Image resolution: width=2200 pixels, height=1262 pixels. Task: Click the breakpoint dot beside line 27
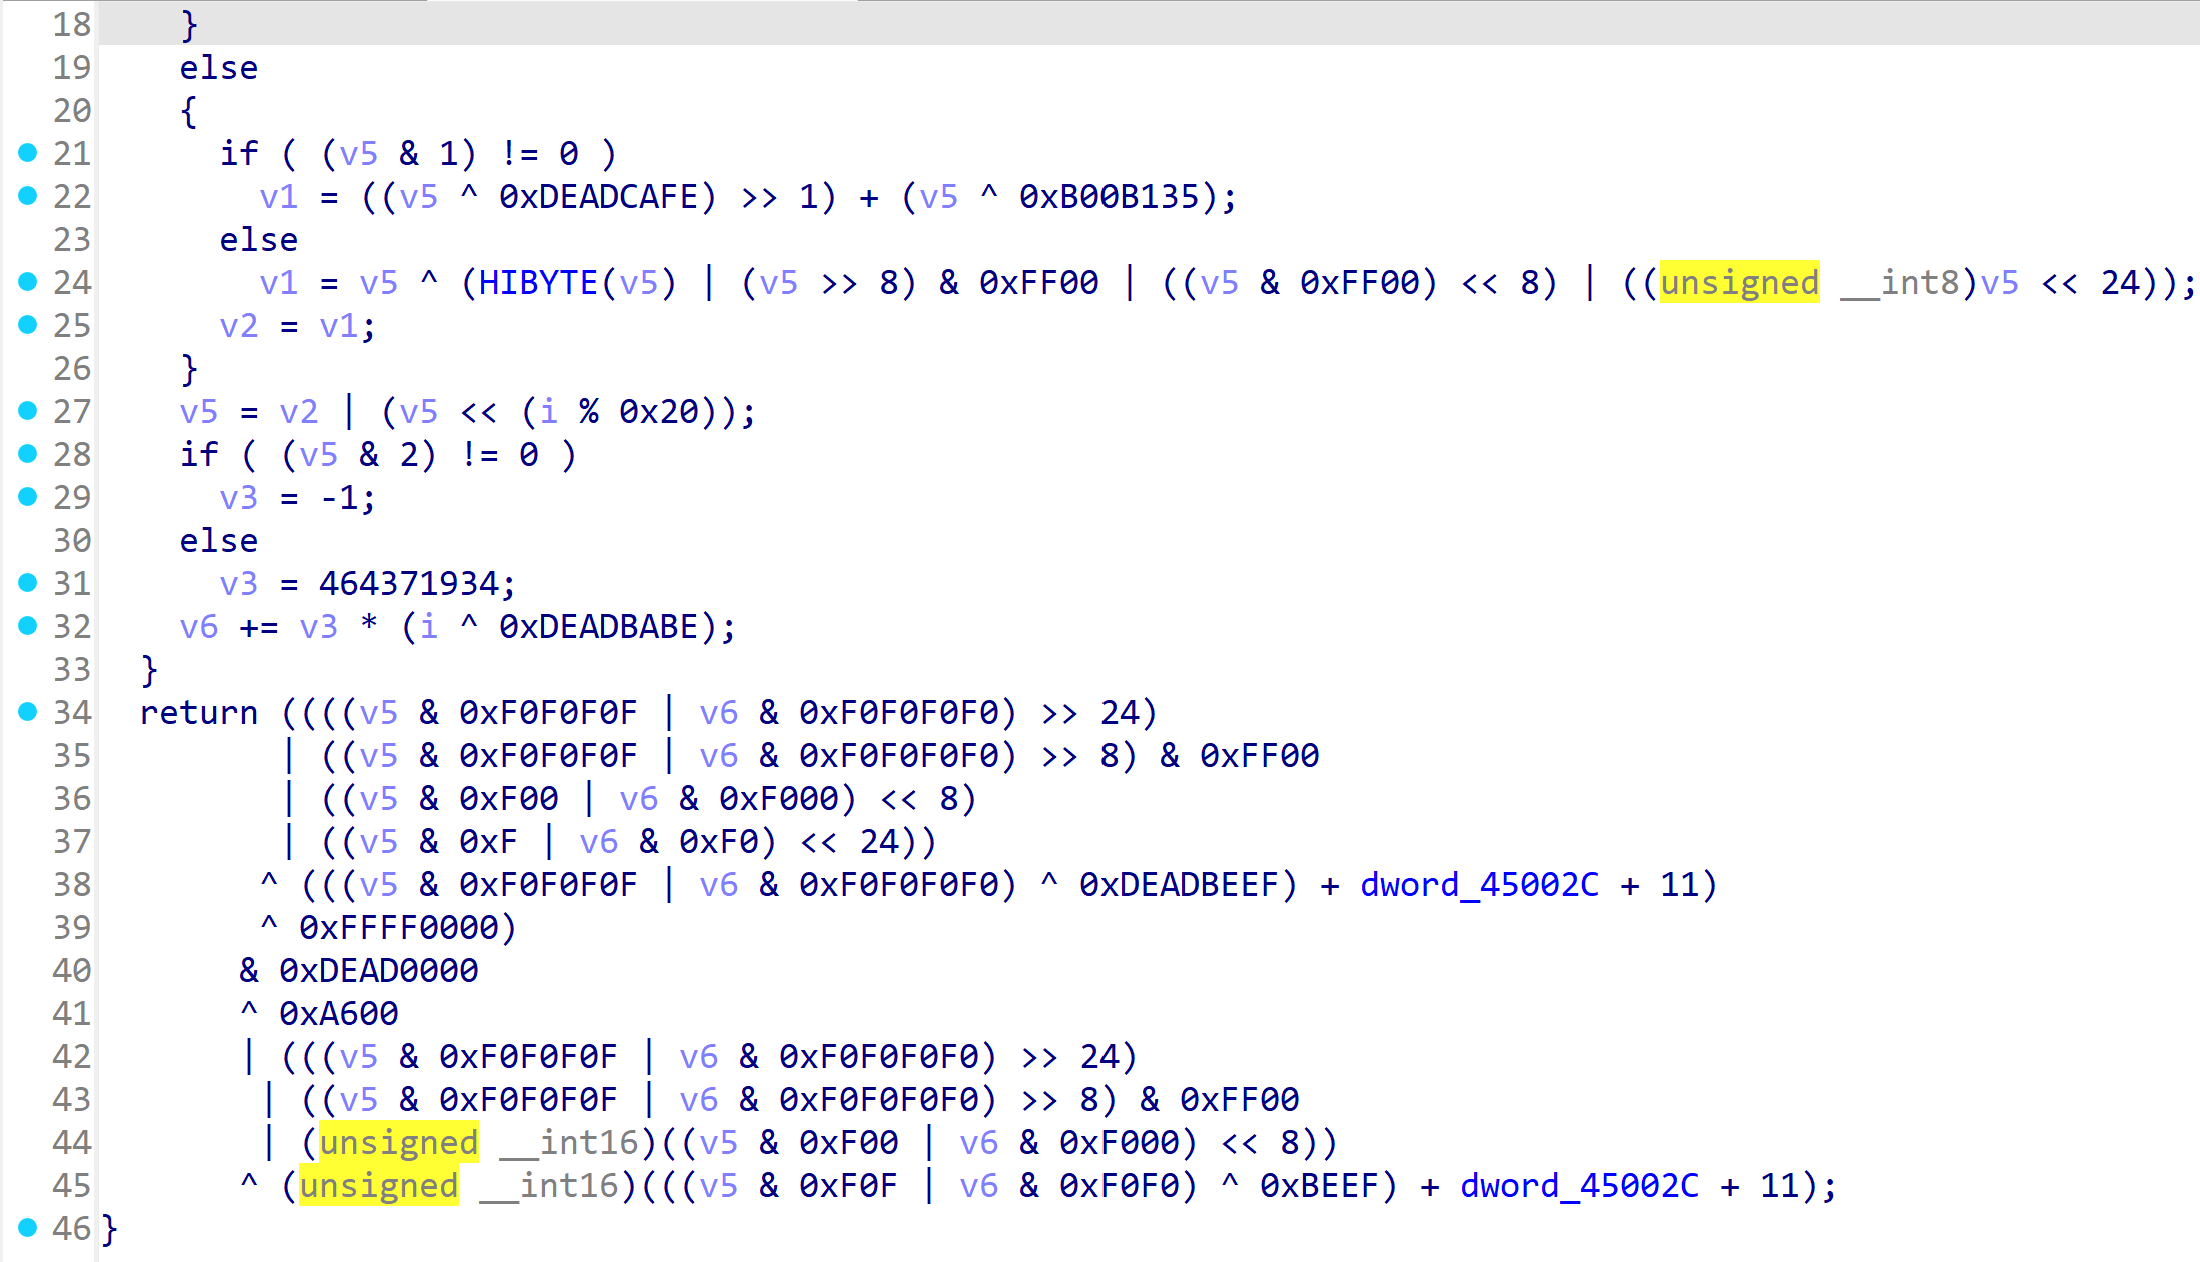(x=28, y=410)
